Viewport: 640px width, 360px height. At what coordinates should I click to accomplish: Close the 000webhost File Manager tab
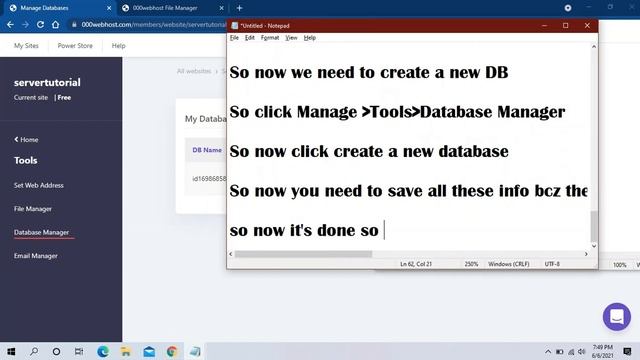222,8
